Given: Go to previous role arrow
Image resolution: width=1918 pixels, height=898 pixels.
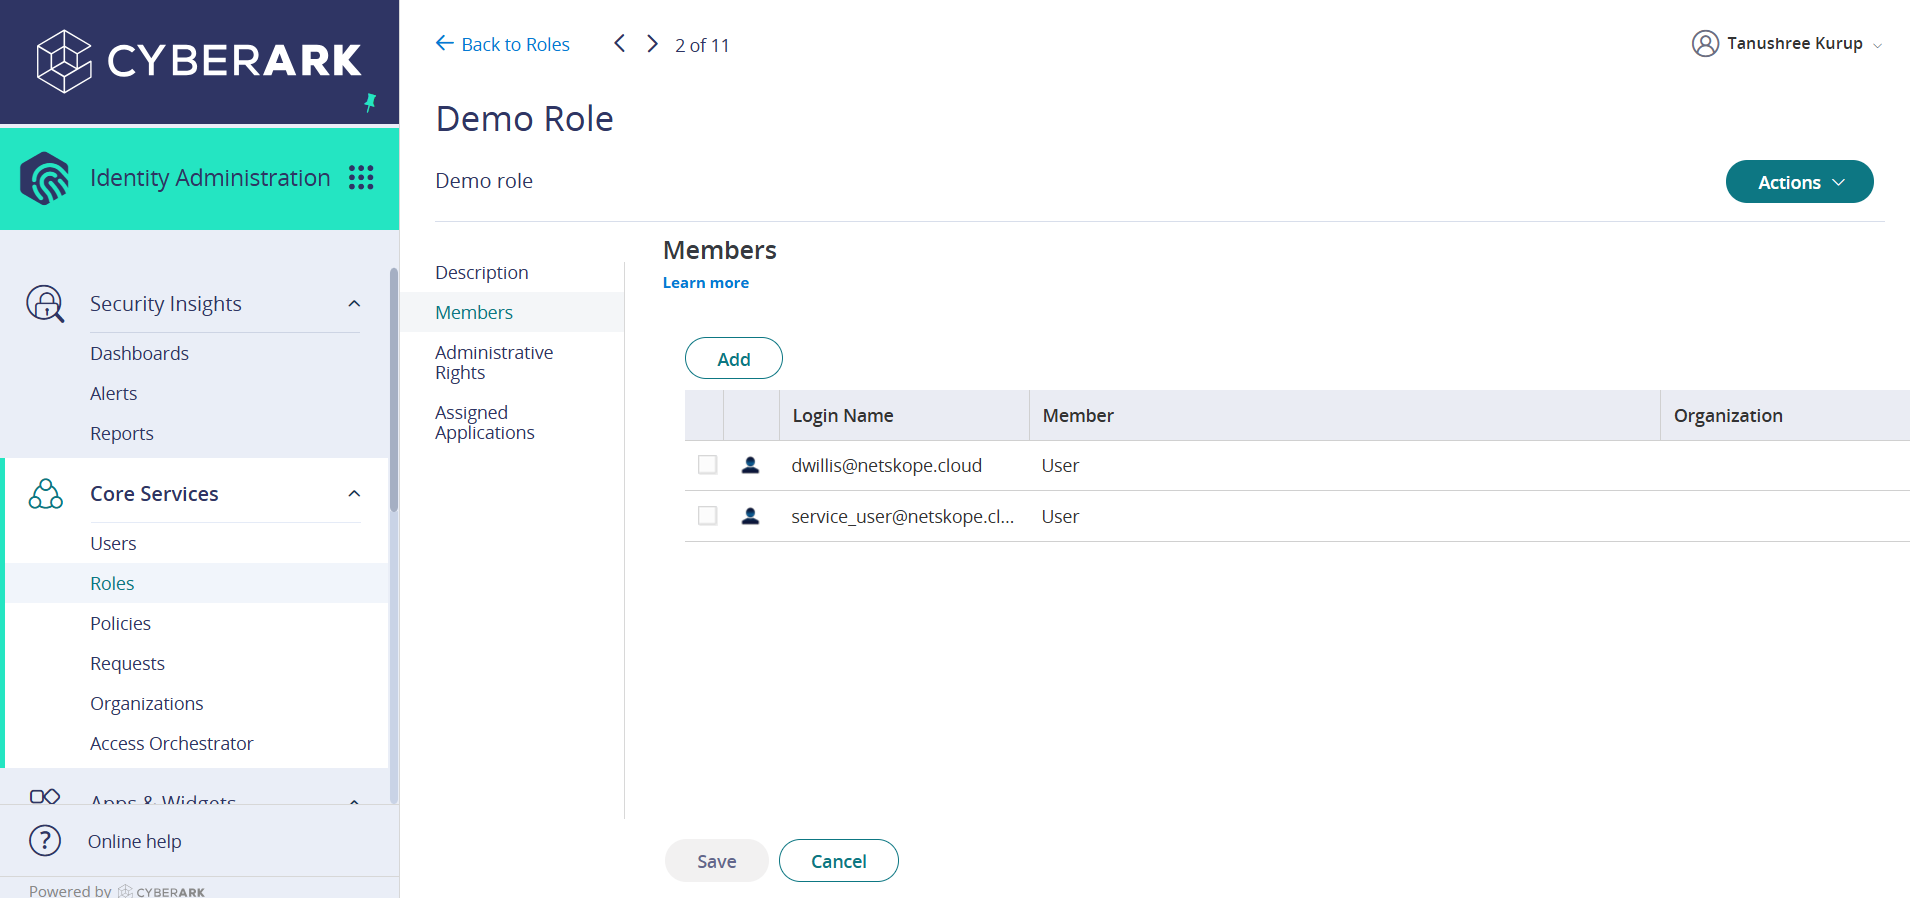Looking at the screenshot, I should [x=619, y=44].
